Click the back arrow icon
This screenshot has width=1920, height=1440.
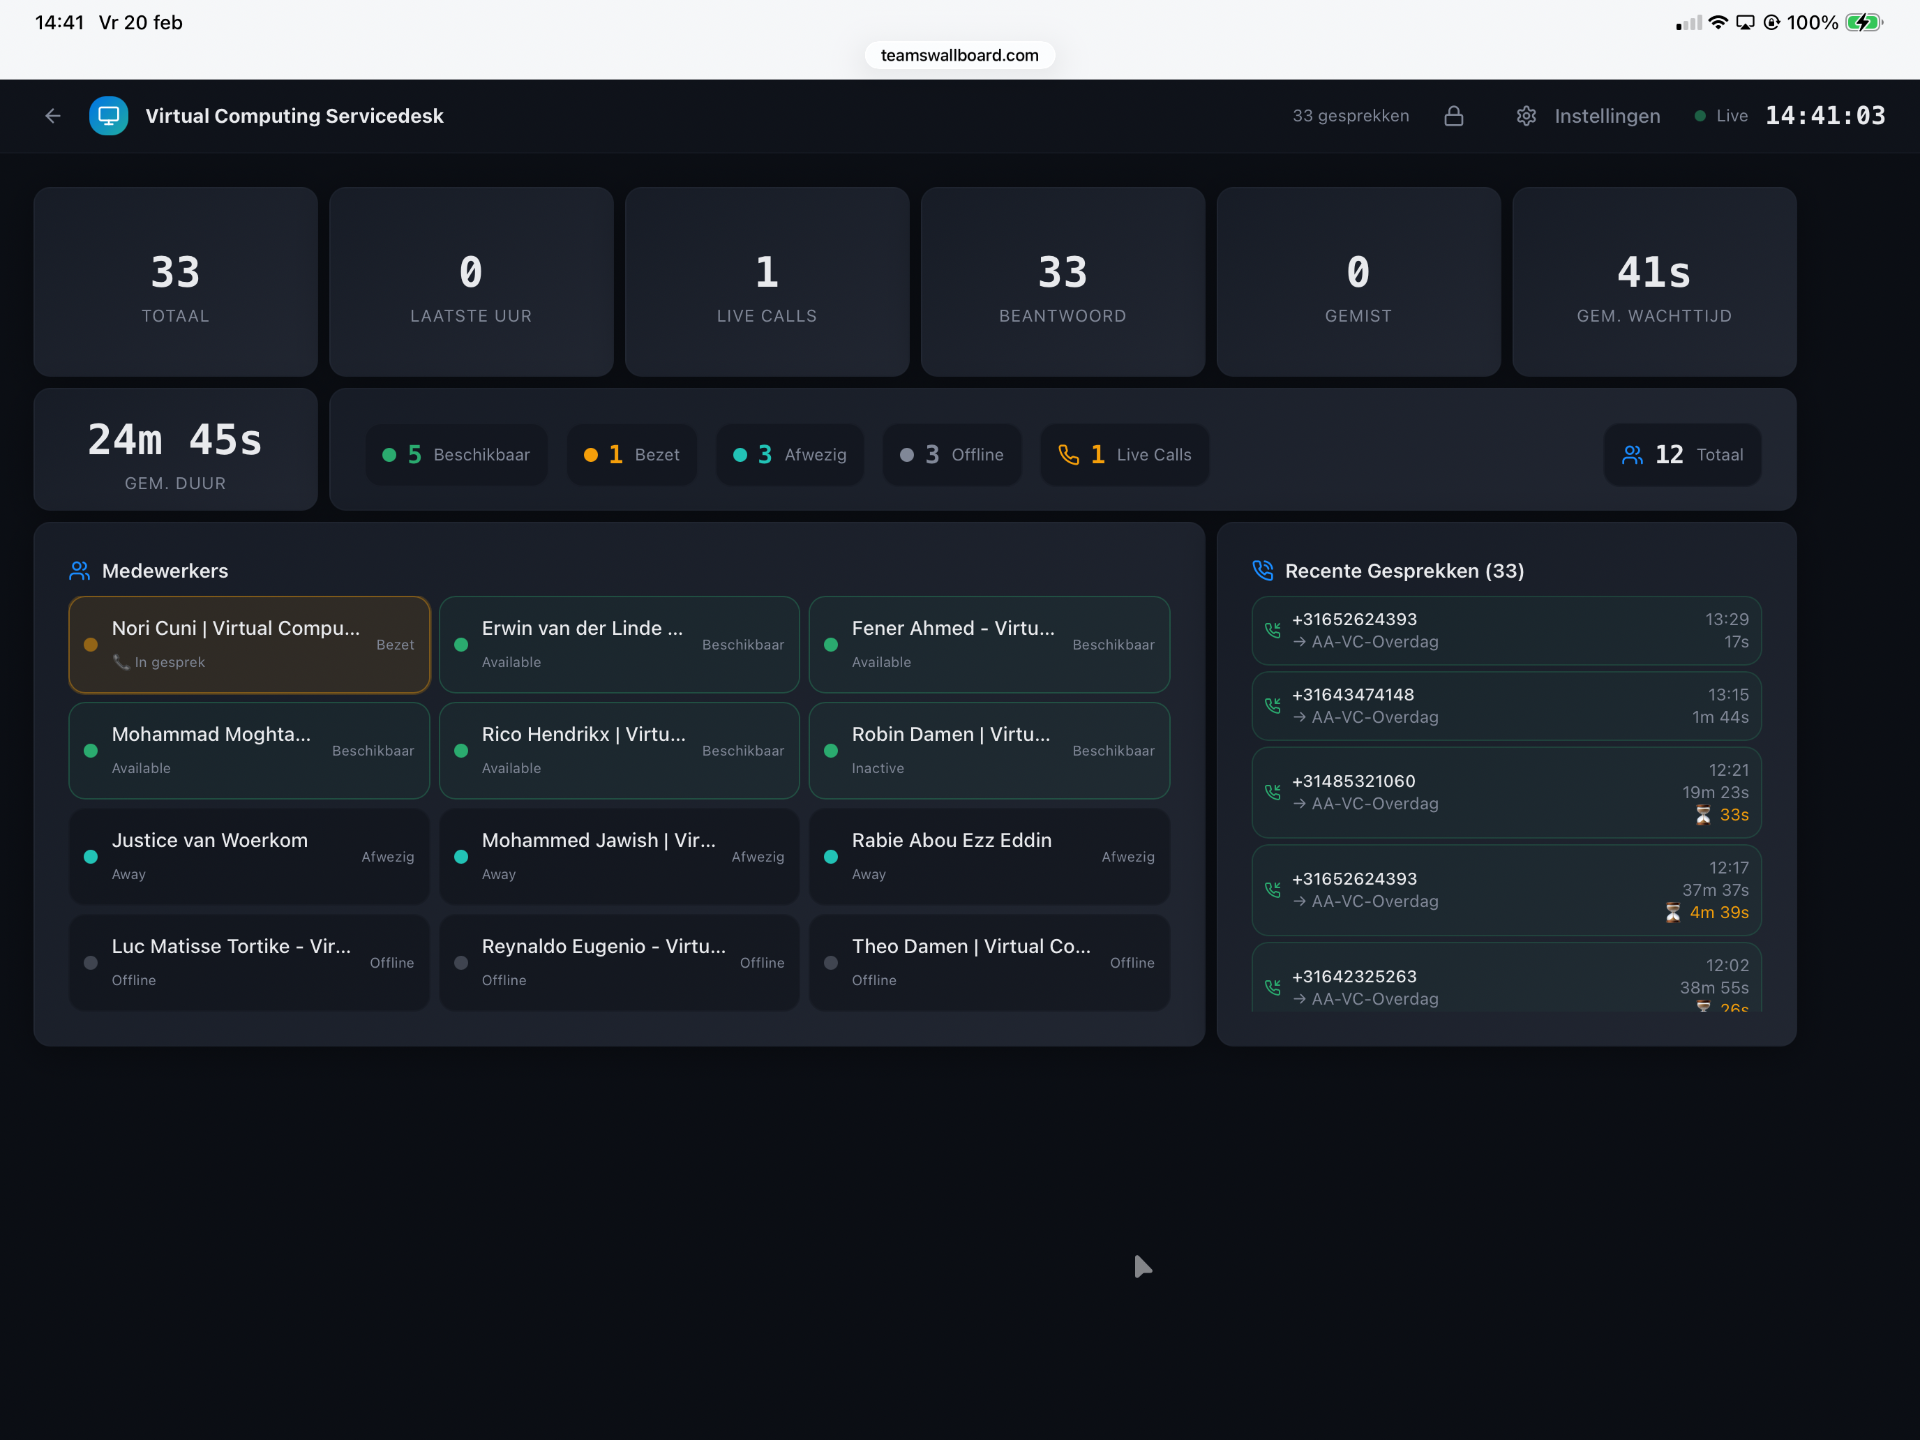53,116
